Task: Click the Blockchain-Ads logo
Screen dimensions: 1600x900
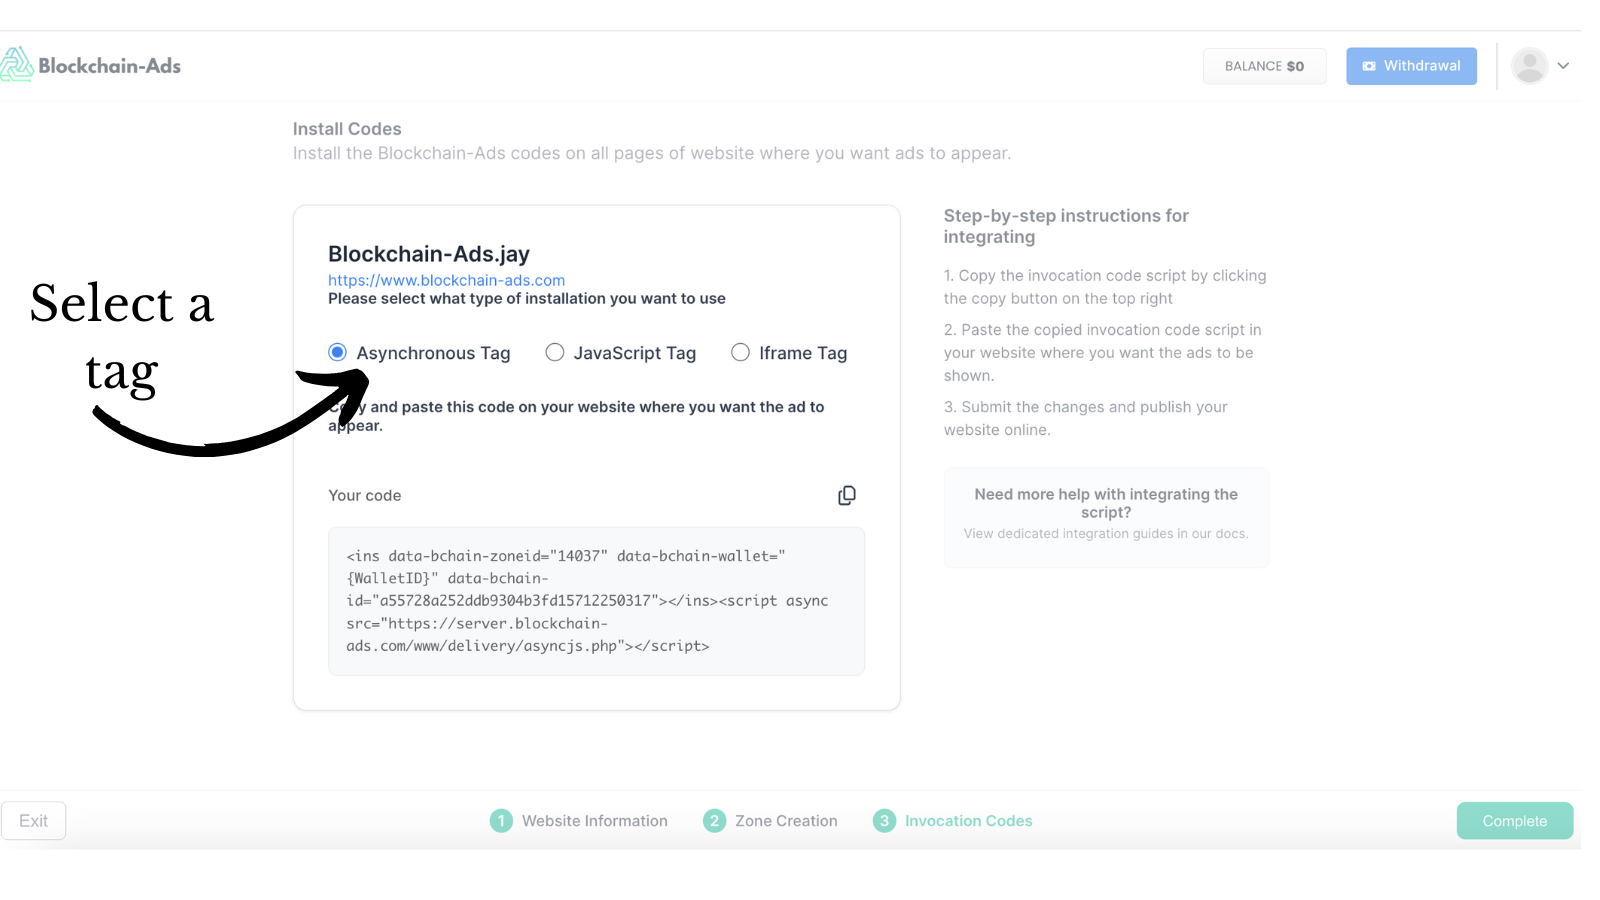Action: pyautogui.click(x=91, y=65)
